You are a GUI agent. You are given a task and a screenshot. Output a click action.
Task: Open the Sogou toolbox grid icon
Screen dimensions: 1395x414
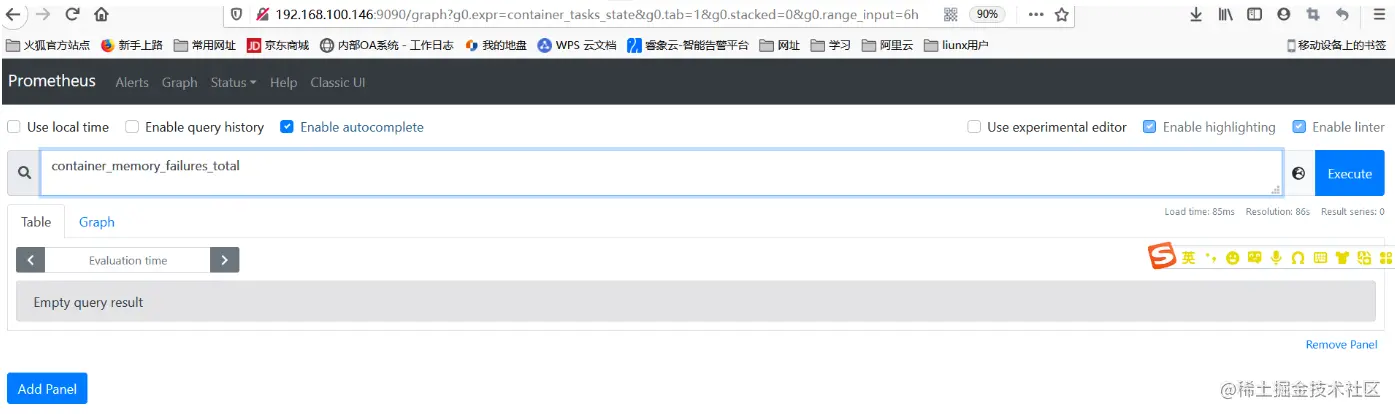(1385, 257)
